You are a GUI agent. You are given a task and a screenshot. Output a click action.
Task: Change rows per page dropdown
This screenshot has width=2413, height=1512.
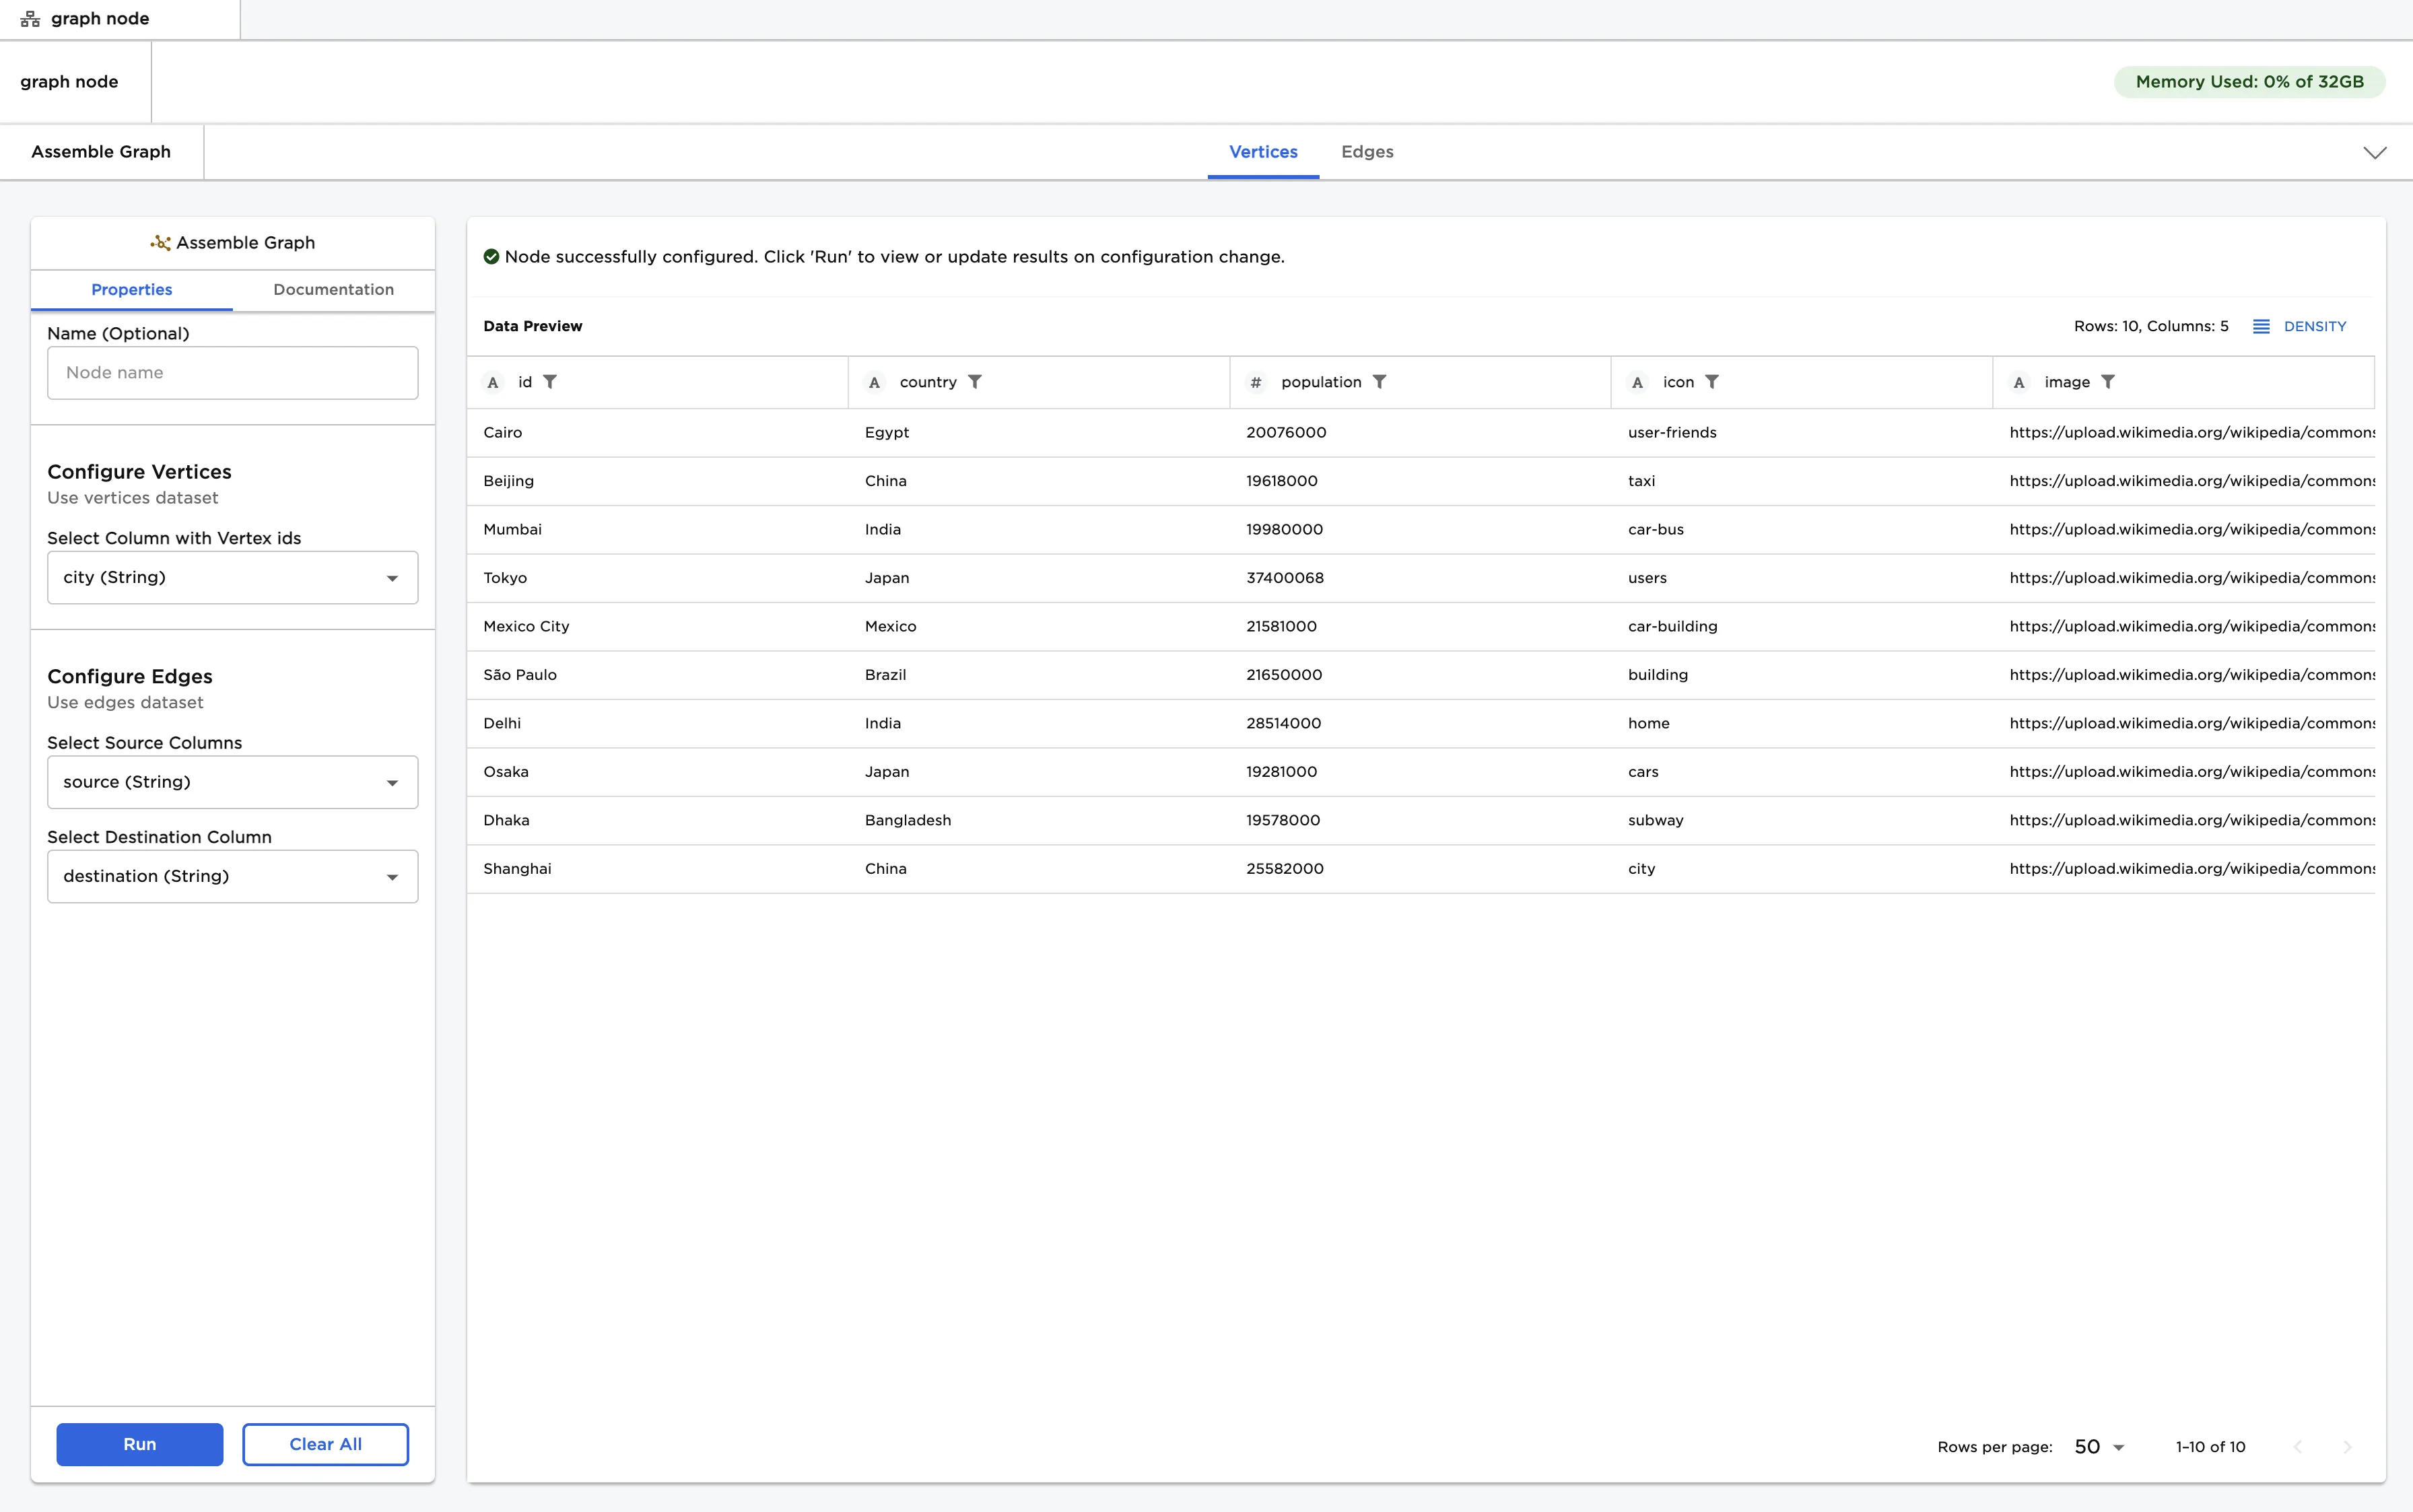[x=2099, y=1447]
